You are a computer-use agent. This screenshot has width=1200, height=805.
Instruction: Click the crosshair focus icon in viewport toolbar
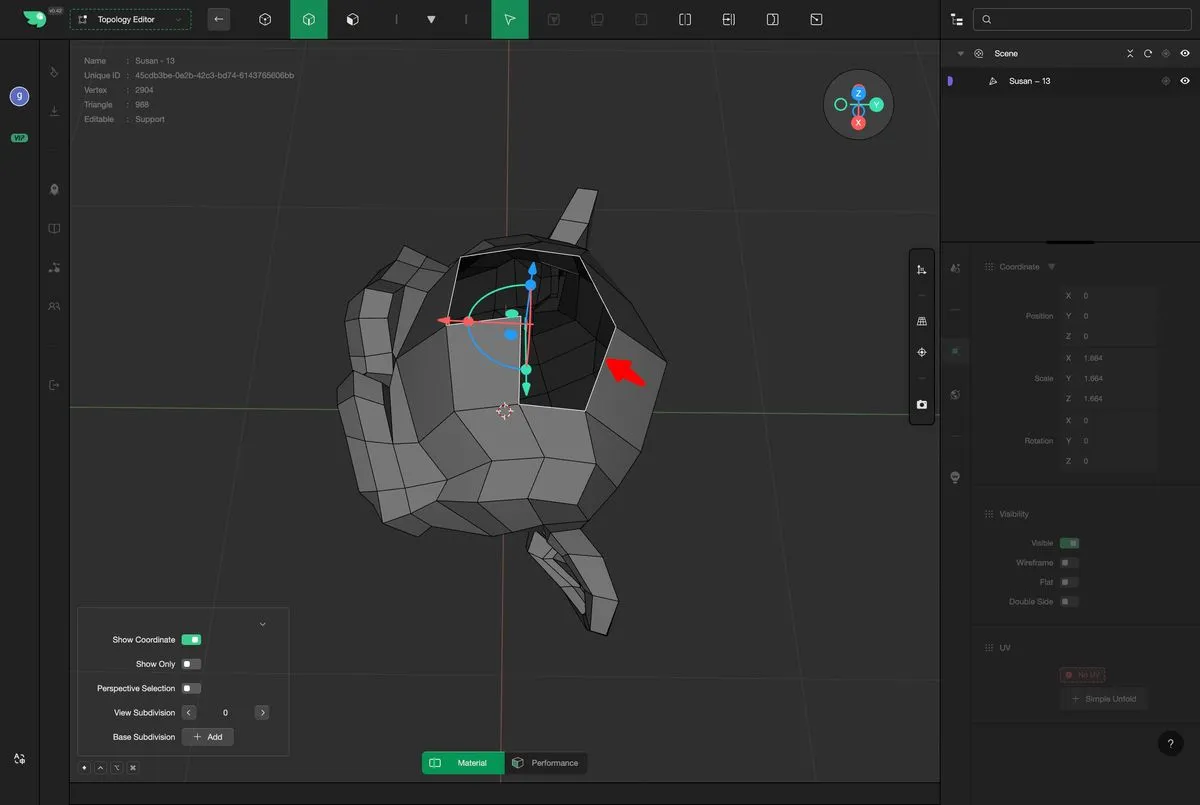[x=921, y=352]
